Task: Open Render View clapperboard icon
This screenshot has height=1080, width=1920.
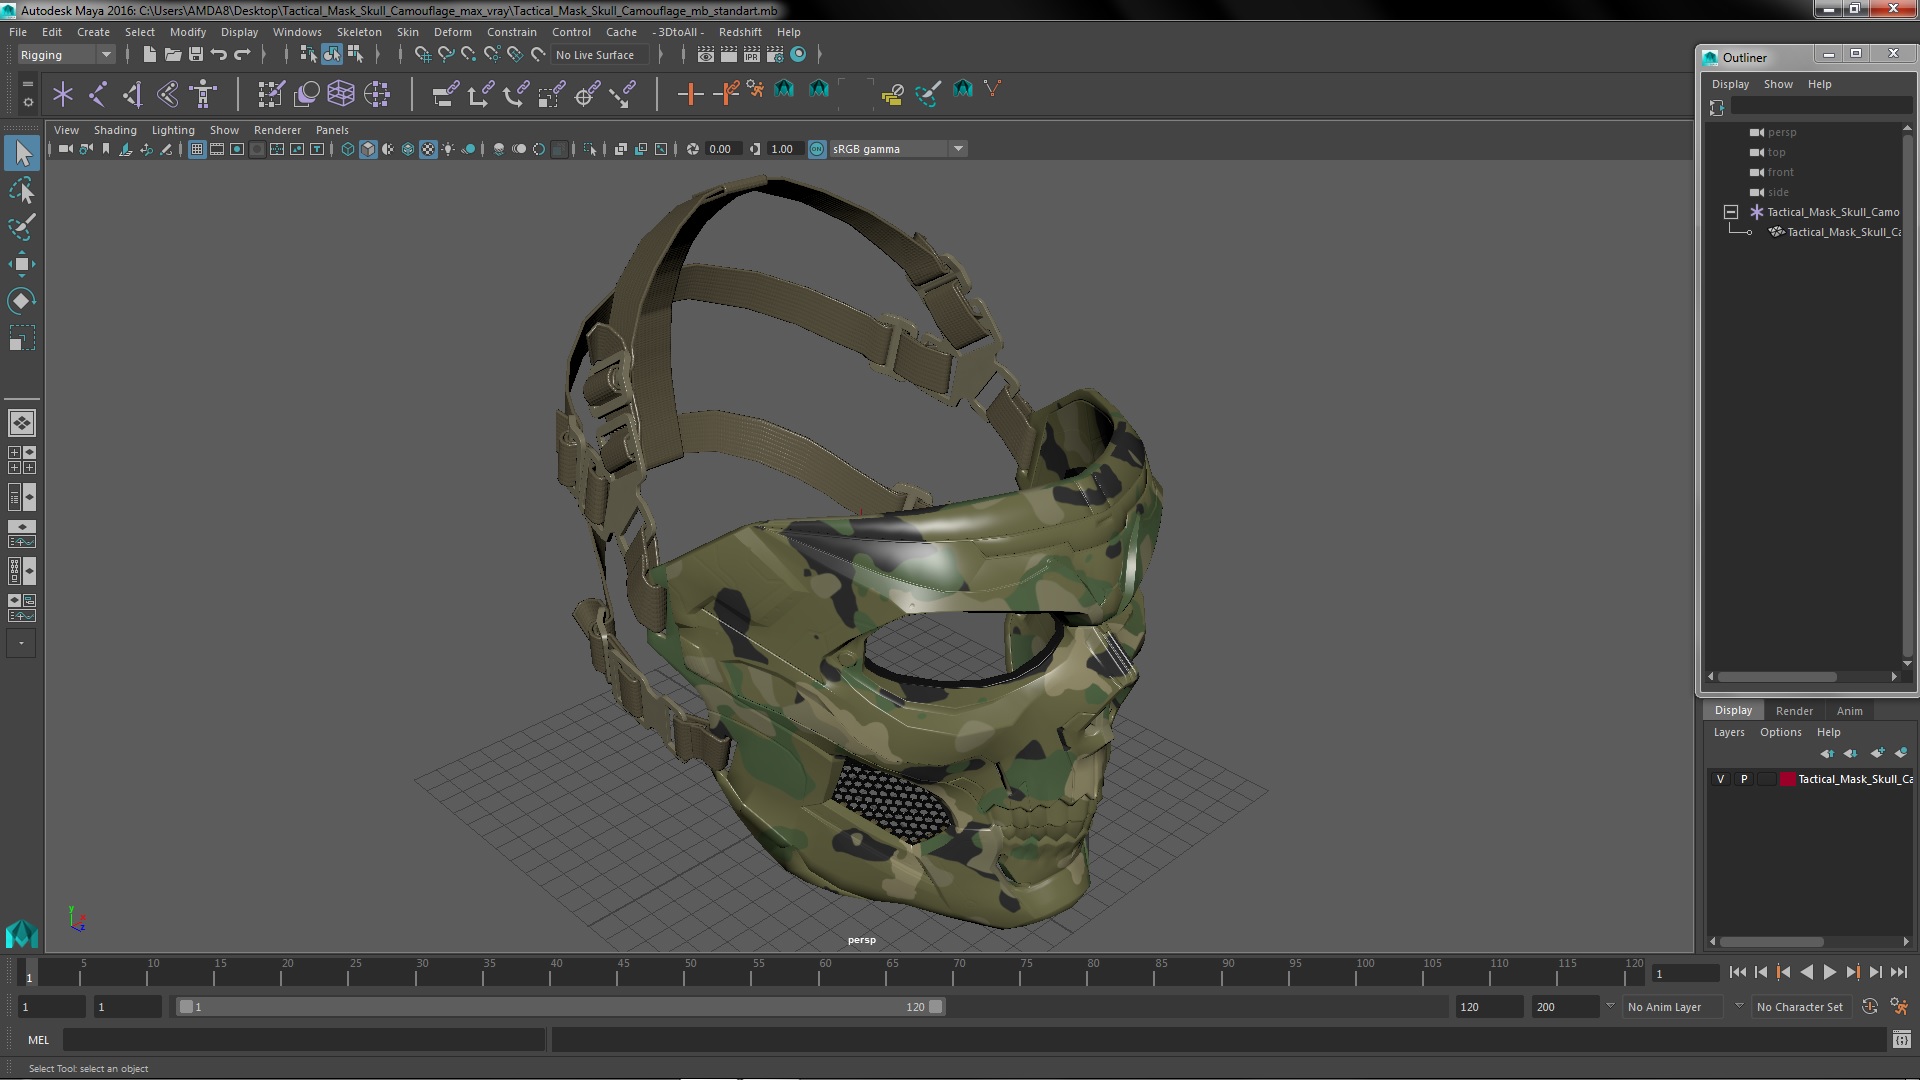Action: pos(706,55)
